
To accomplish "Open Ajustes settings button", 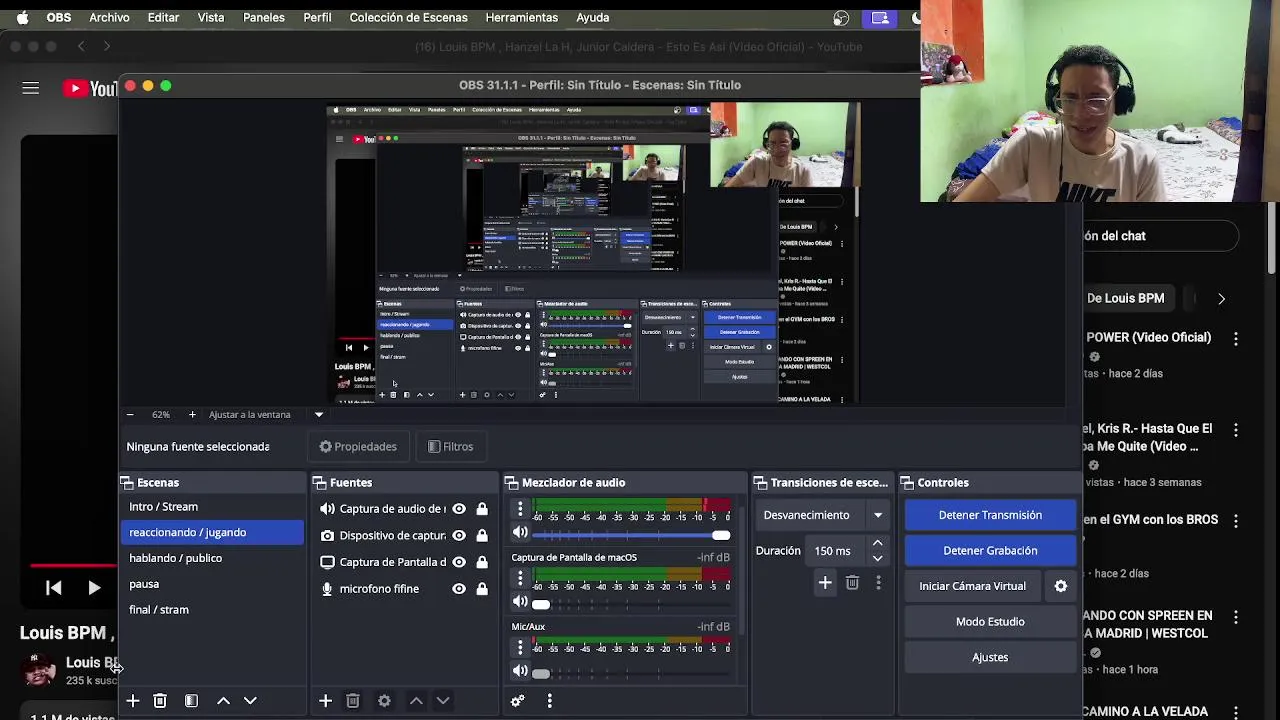I will click(990, 657).
